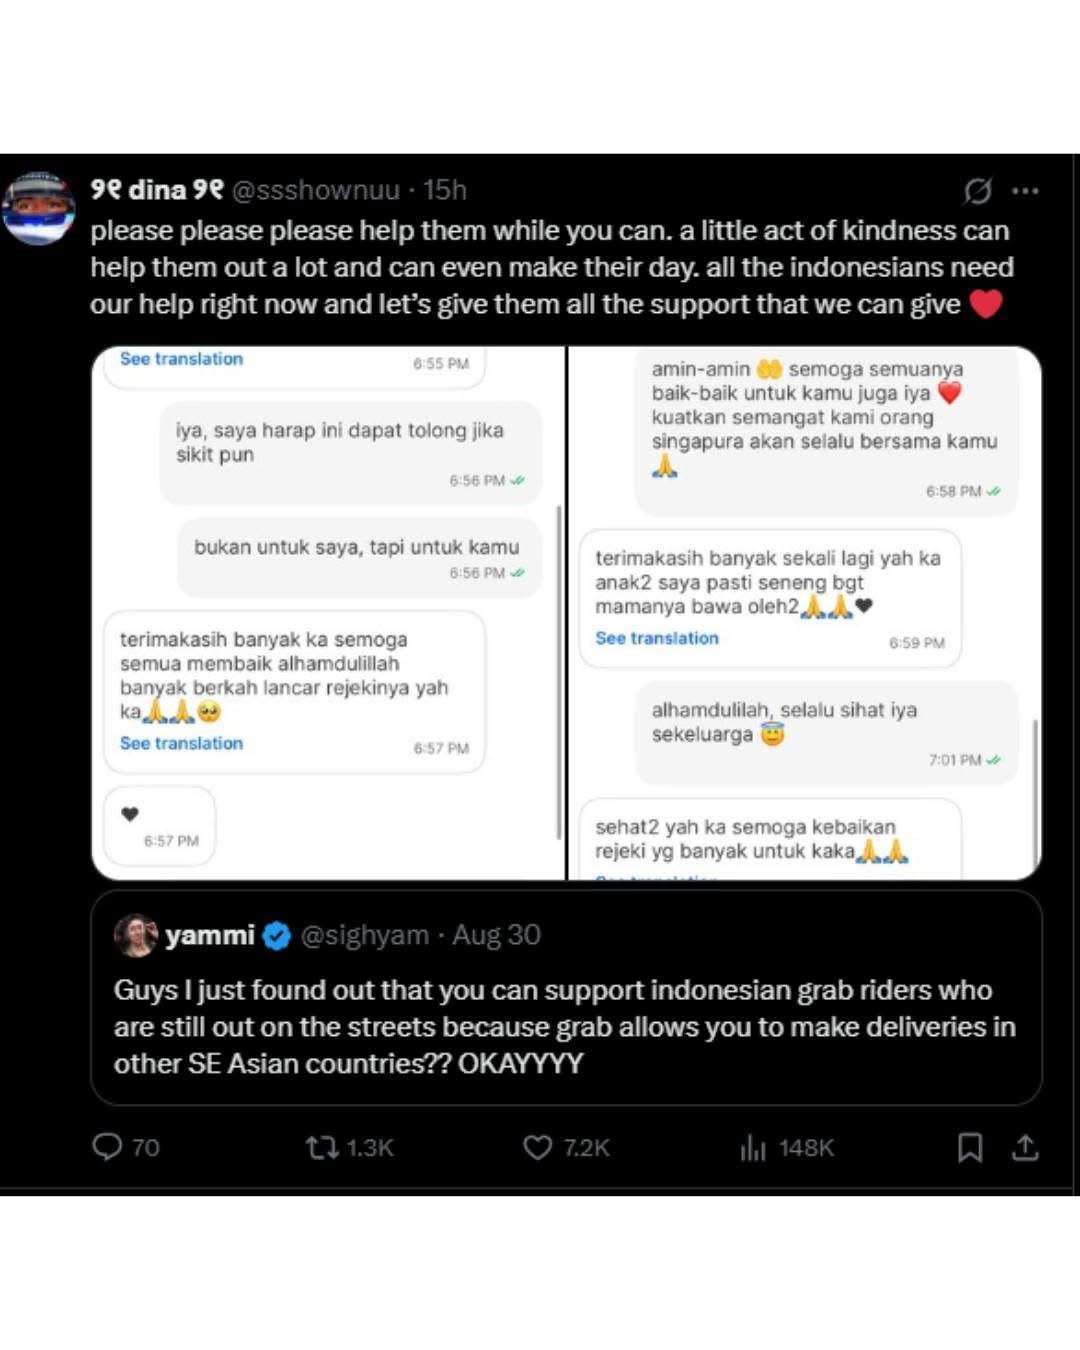Open yammi's small profile avatar
The width and height of the screenshot is (1080, 1350).
136,935
